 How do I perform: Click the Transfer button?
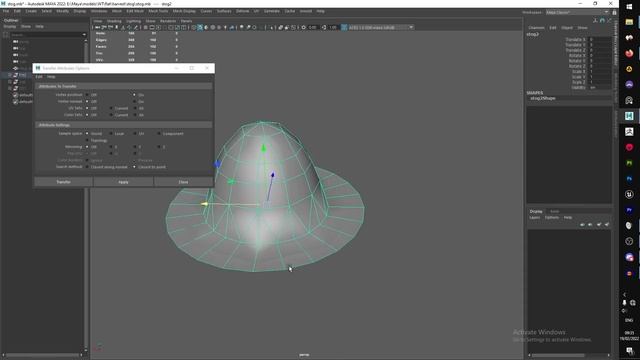tap(63, 182)
